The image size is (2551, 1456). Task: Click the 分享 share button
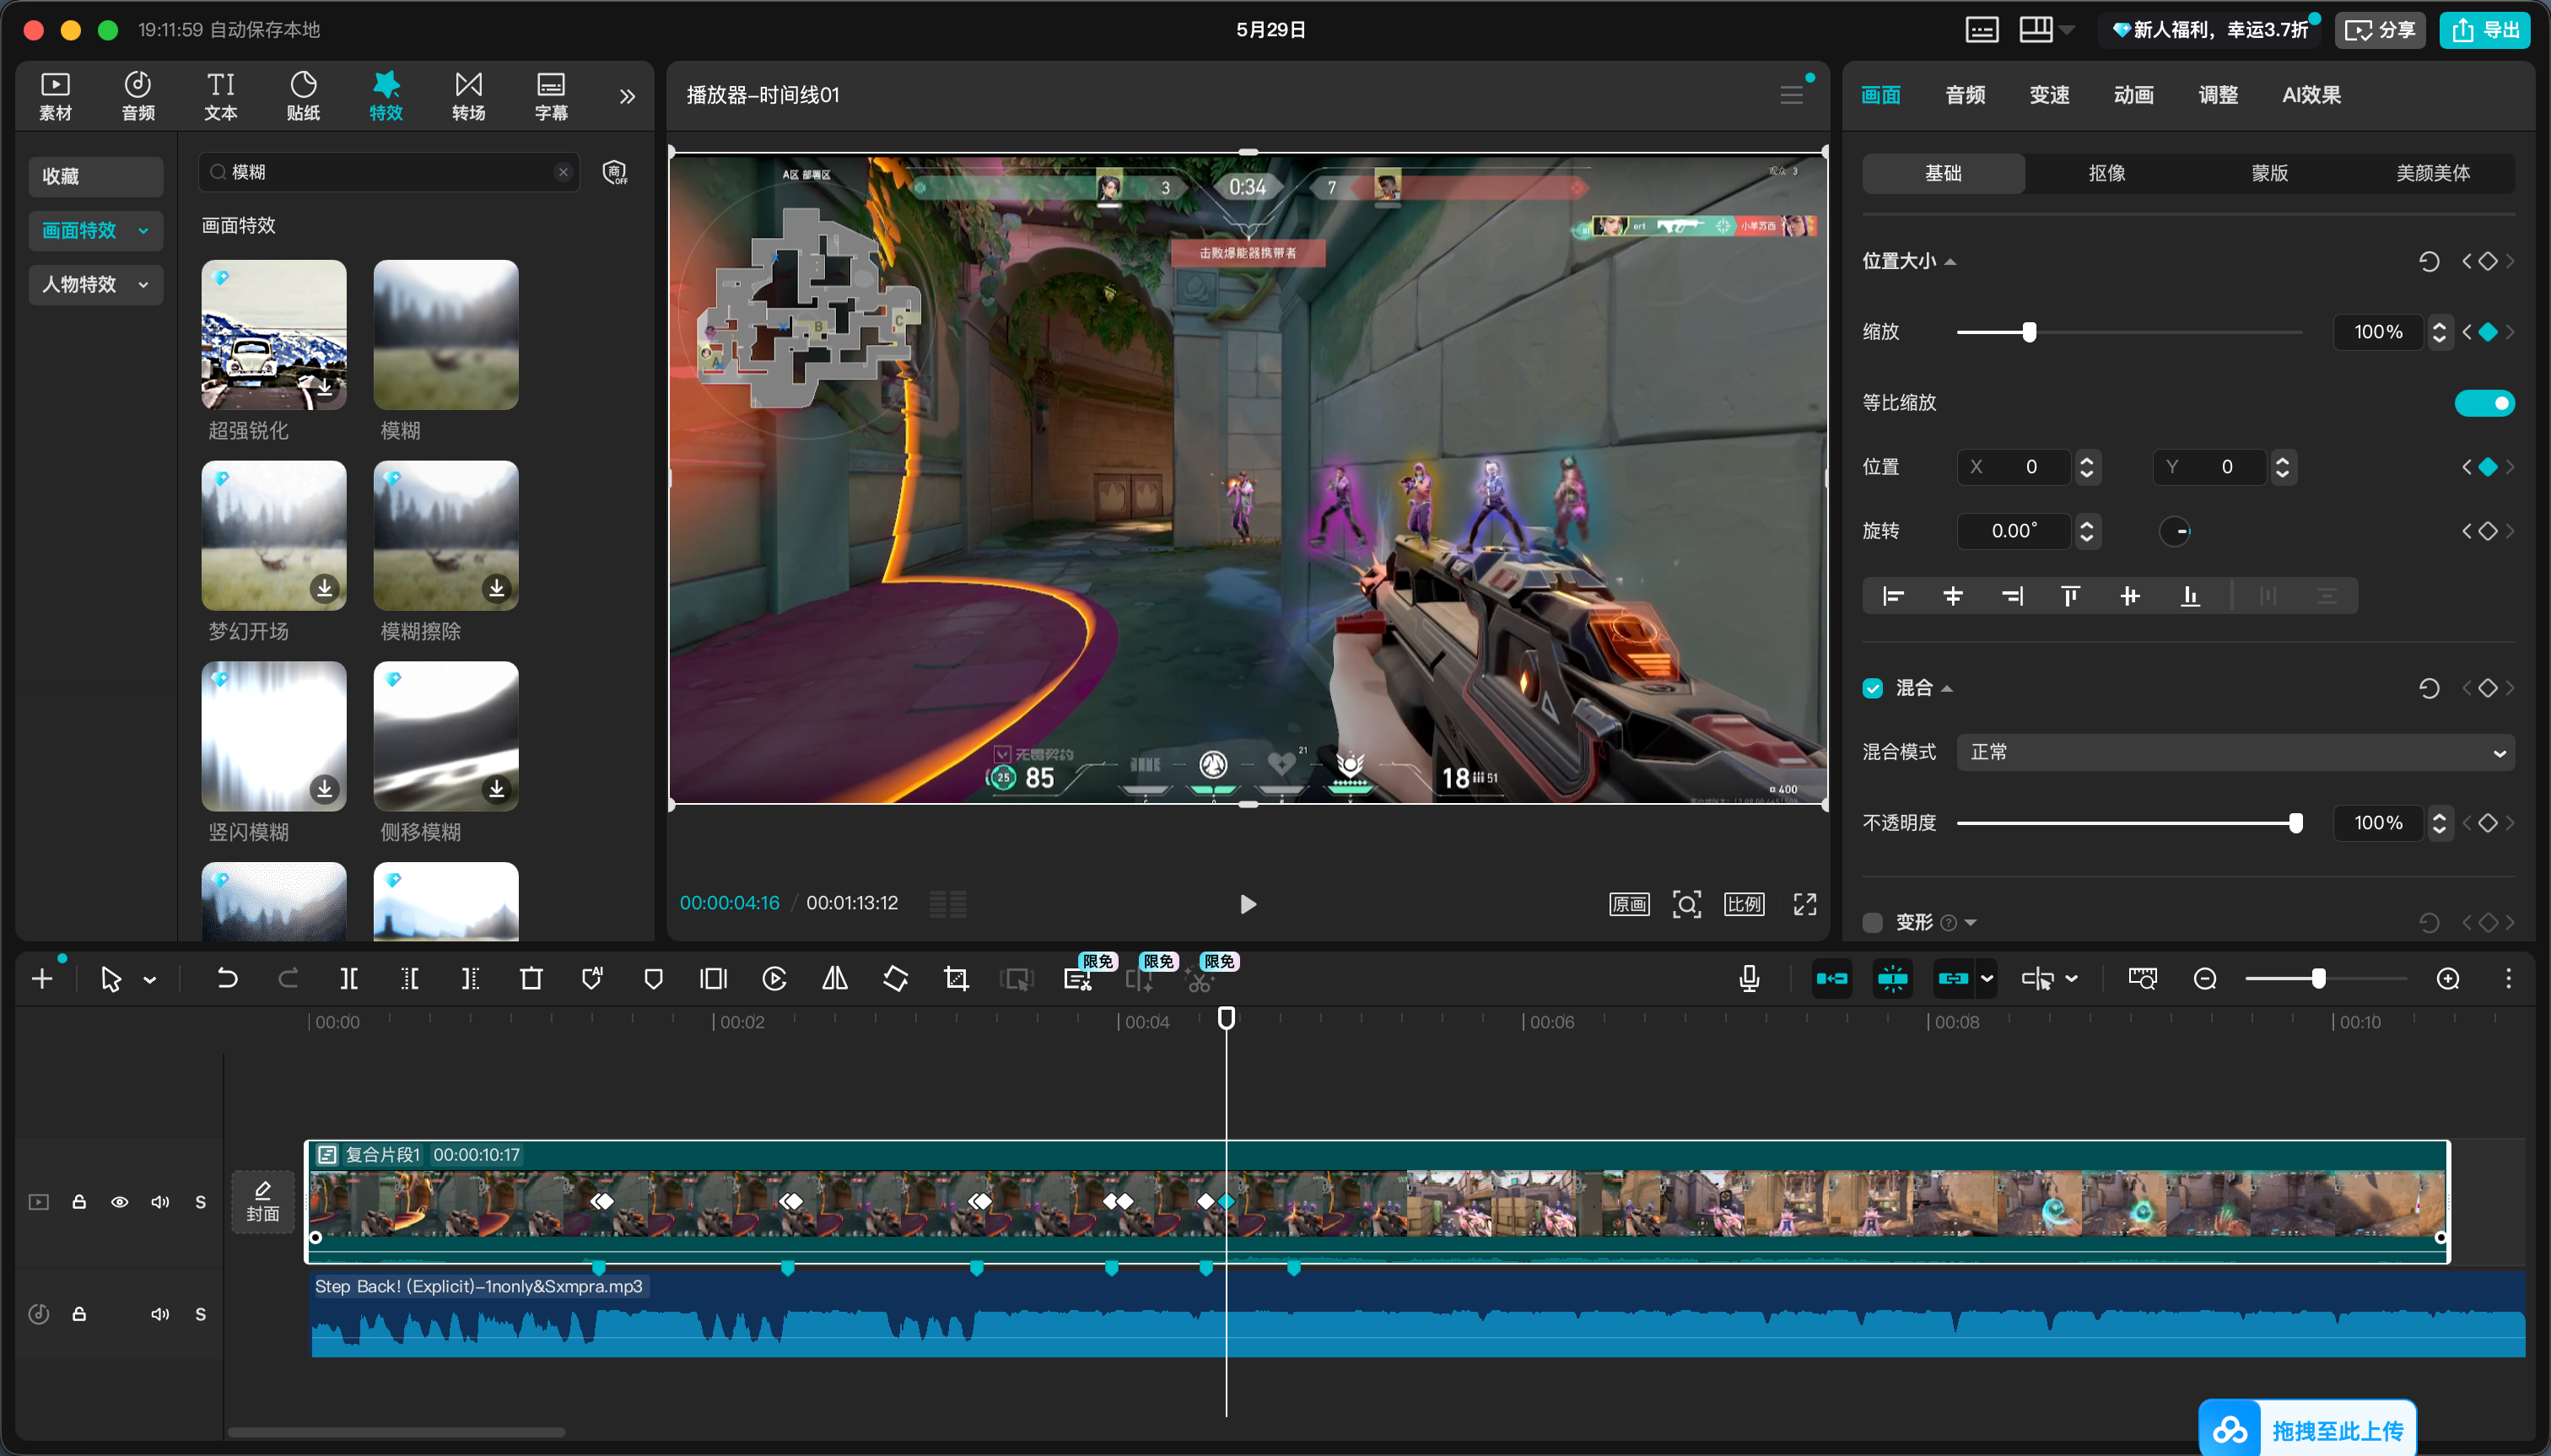pyautogui.click(x=2380, y=30)
